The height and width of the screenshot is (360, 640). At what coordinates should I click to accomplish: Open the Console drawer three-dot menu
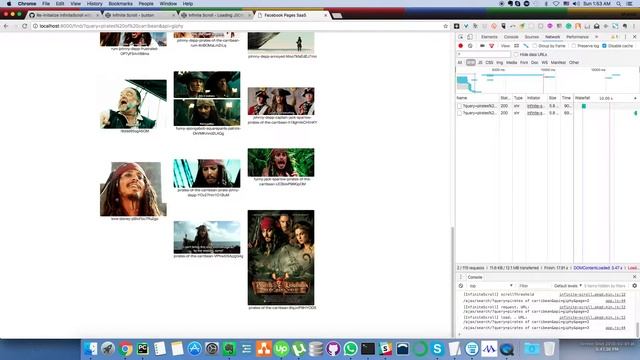(461, 277)
